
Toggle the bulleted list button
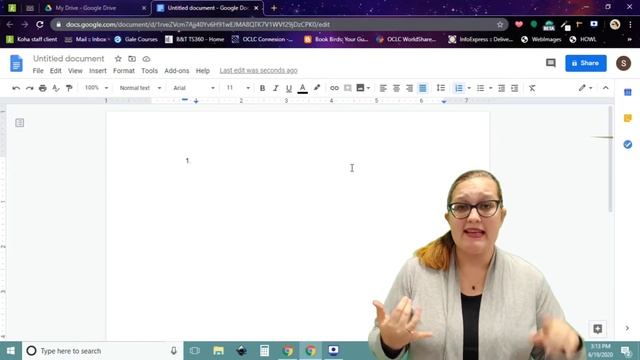480,88
